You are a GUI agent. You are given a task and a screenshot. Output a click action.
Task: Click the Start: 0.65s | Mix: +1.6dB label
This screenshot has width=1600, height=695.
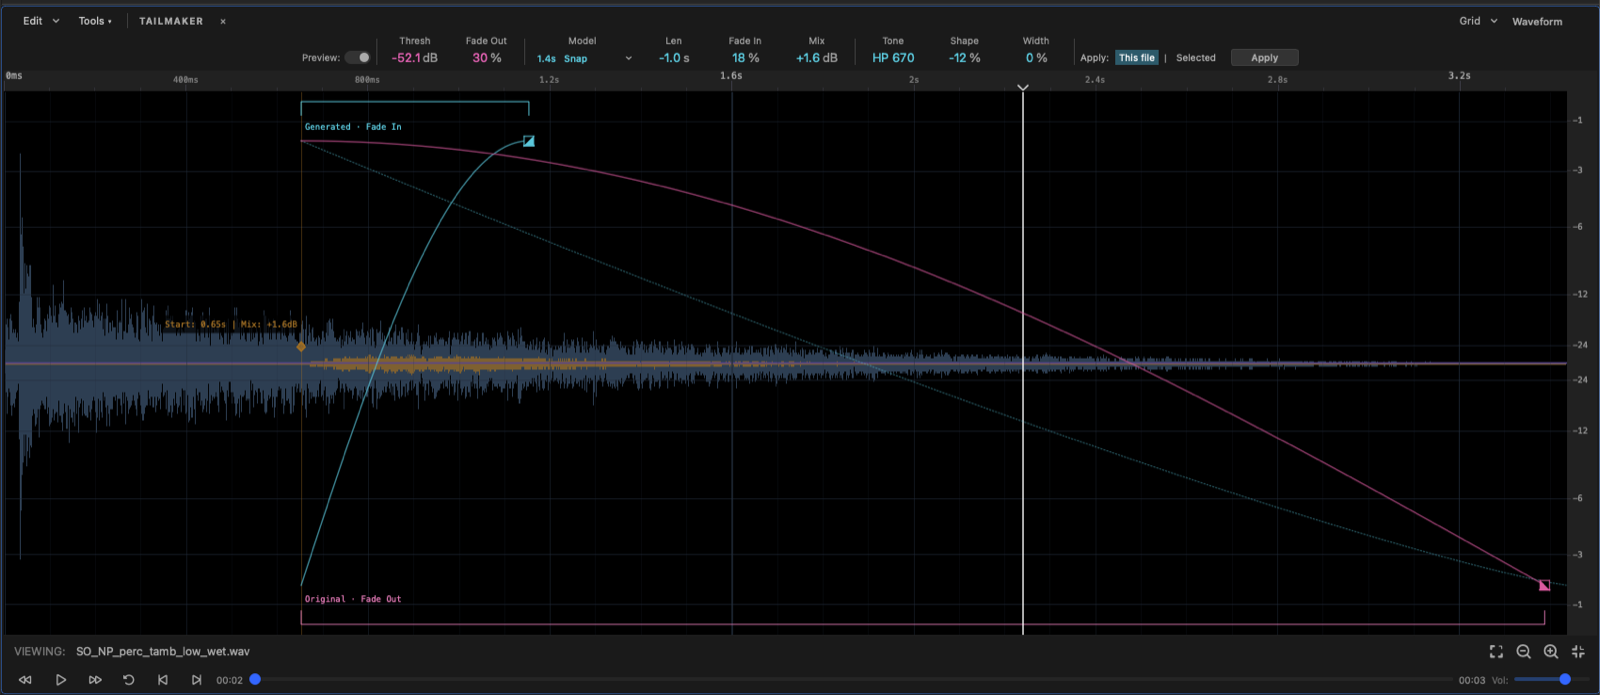point(231,324)
